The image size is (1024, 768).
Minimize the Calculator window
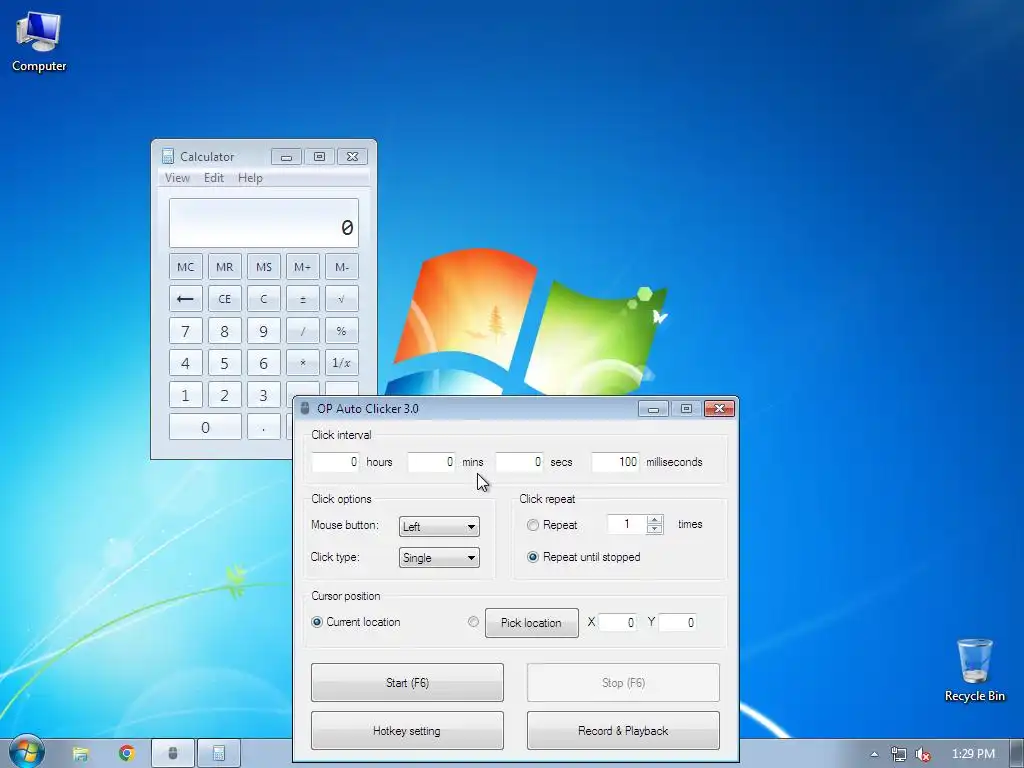tap(286, 157)
